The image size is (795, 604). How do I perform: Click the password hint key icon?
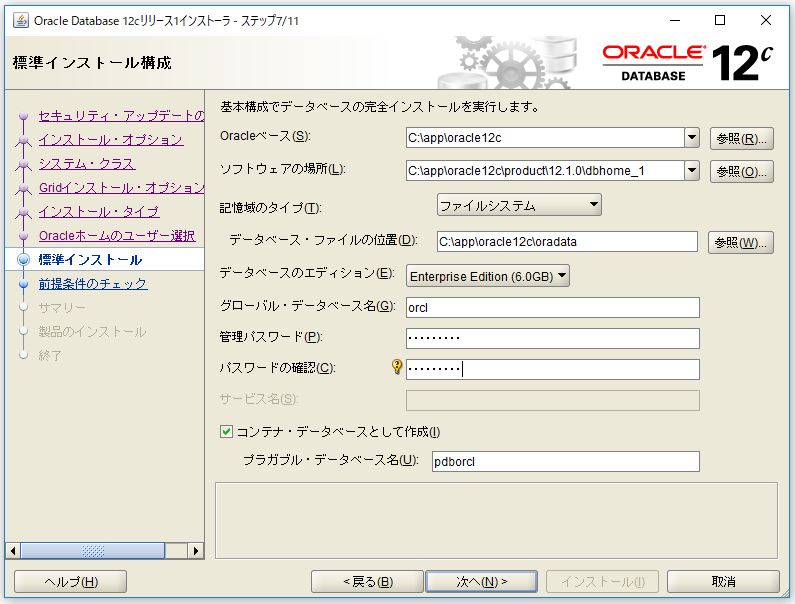click(397, 367)
